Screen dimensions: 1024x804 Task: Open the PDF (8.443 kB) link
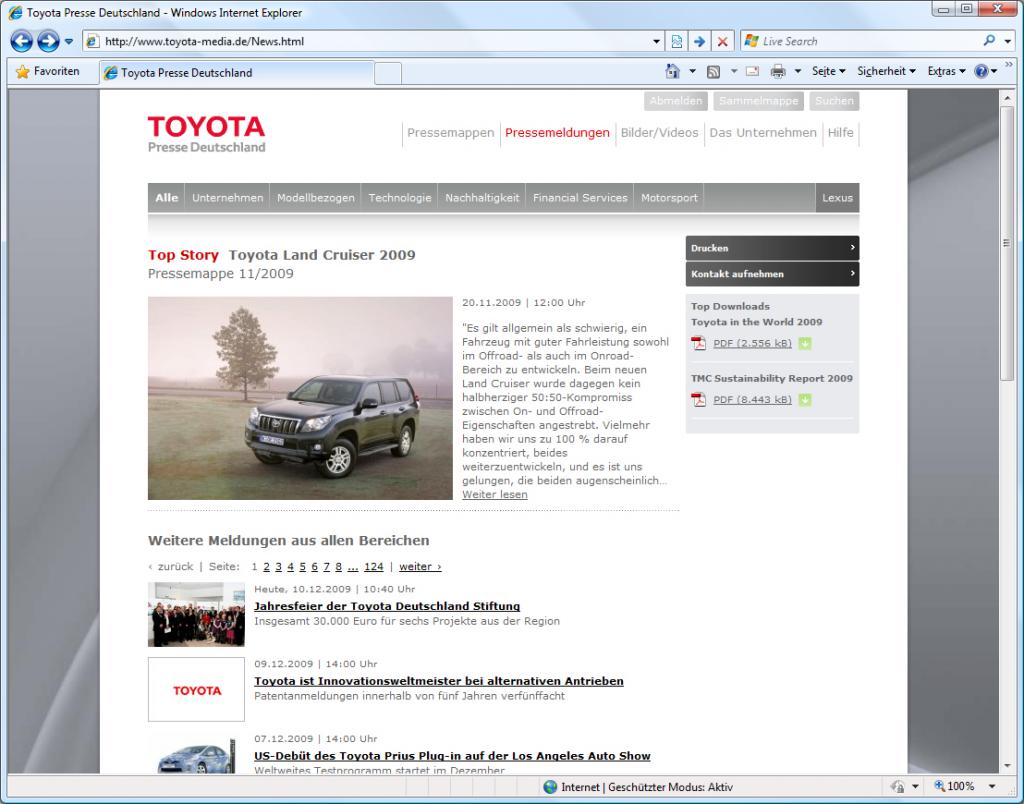click(752, 400)
